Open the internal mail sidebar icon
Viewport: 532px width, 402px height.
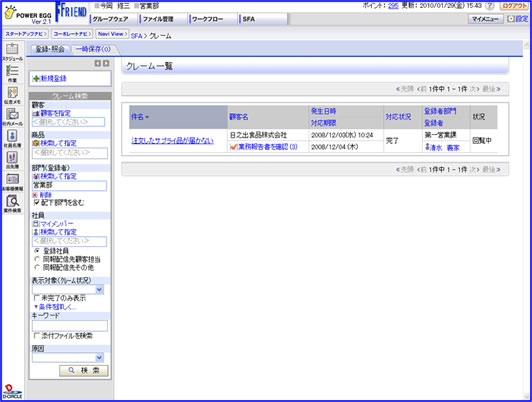[x=12, y=117]
